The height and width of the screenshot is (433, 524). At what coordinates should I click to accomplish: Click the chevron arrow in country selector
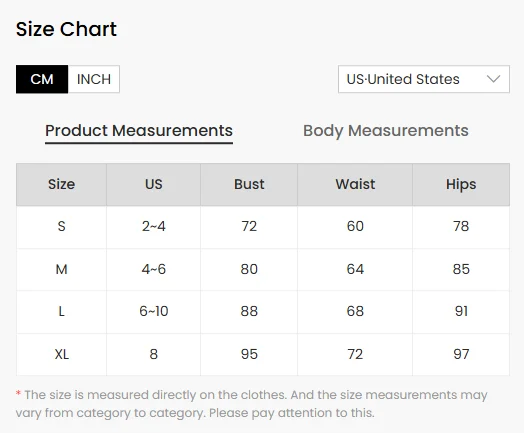493,79
